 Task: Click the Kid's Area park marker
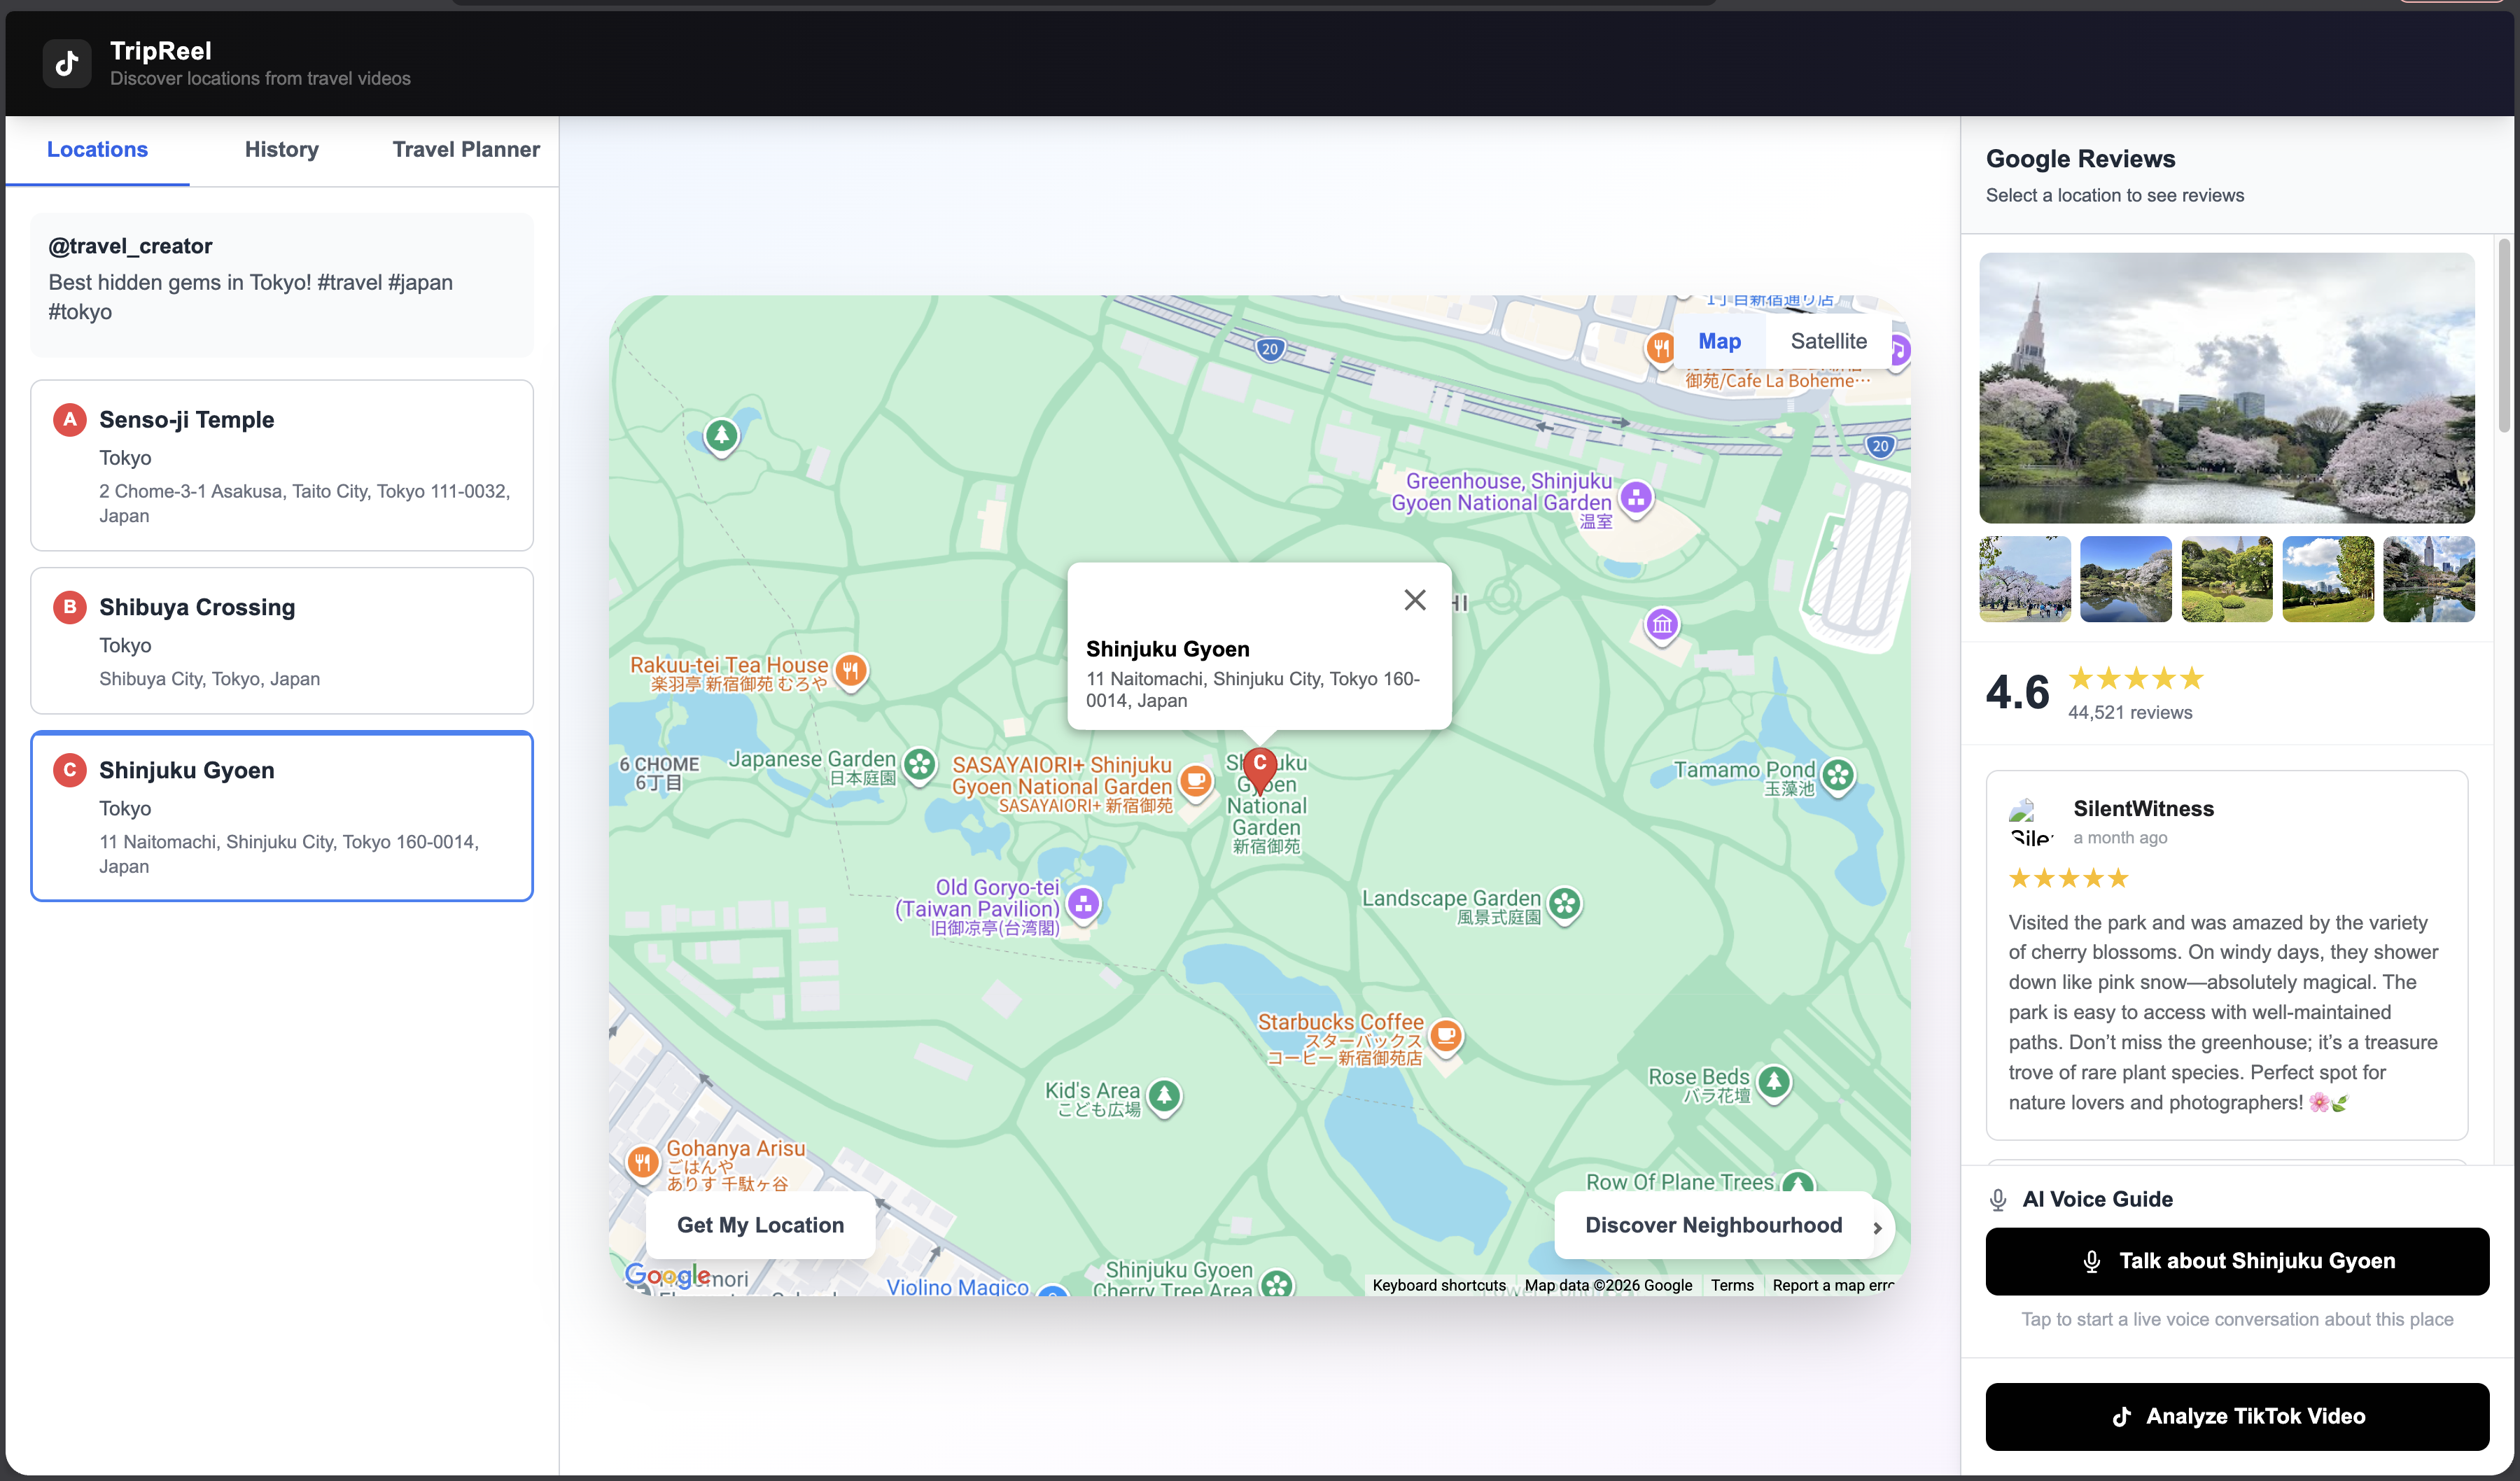tap(1164, 1095)
